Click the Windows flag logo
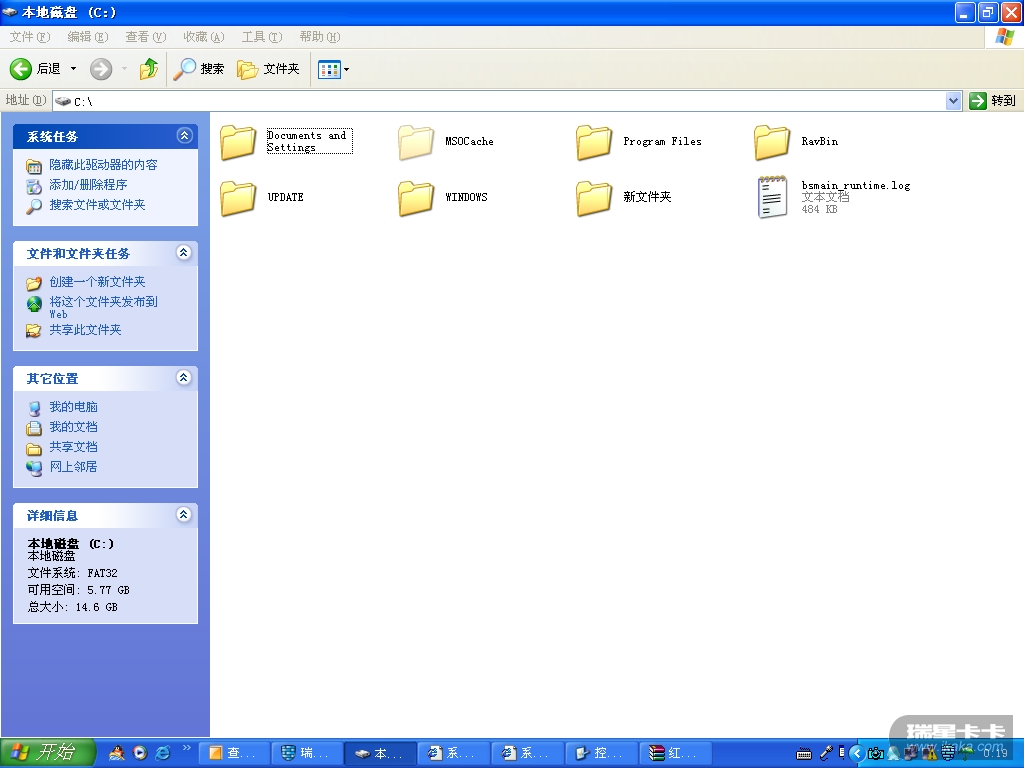1024x768 pixels. 1004,37
